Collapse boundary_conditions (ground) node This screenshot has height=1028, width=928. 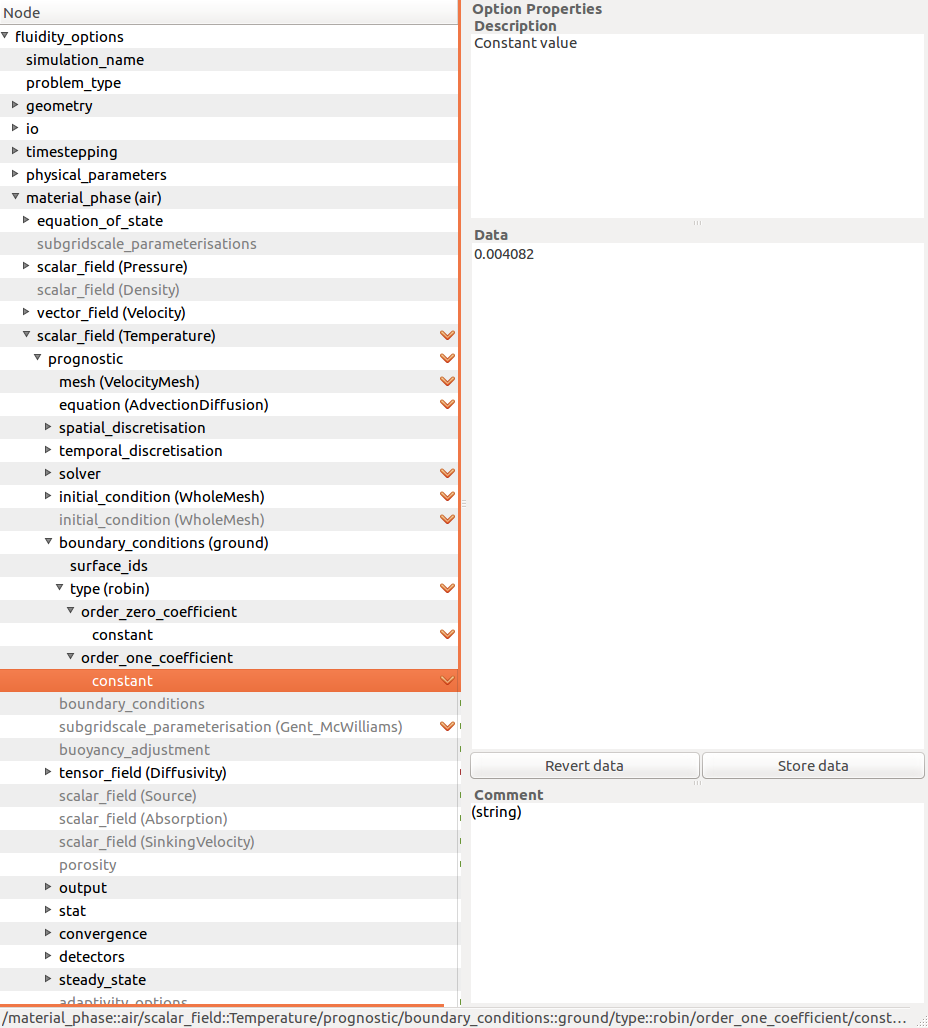pos(48,542)
